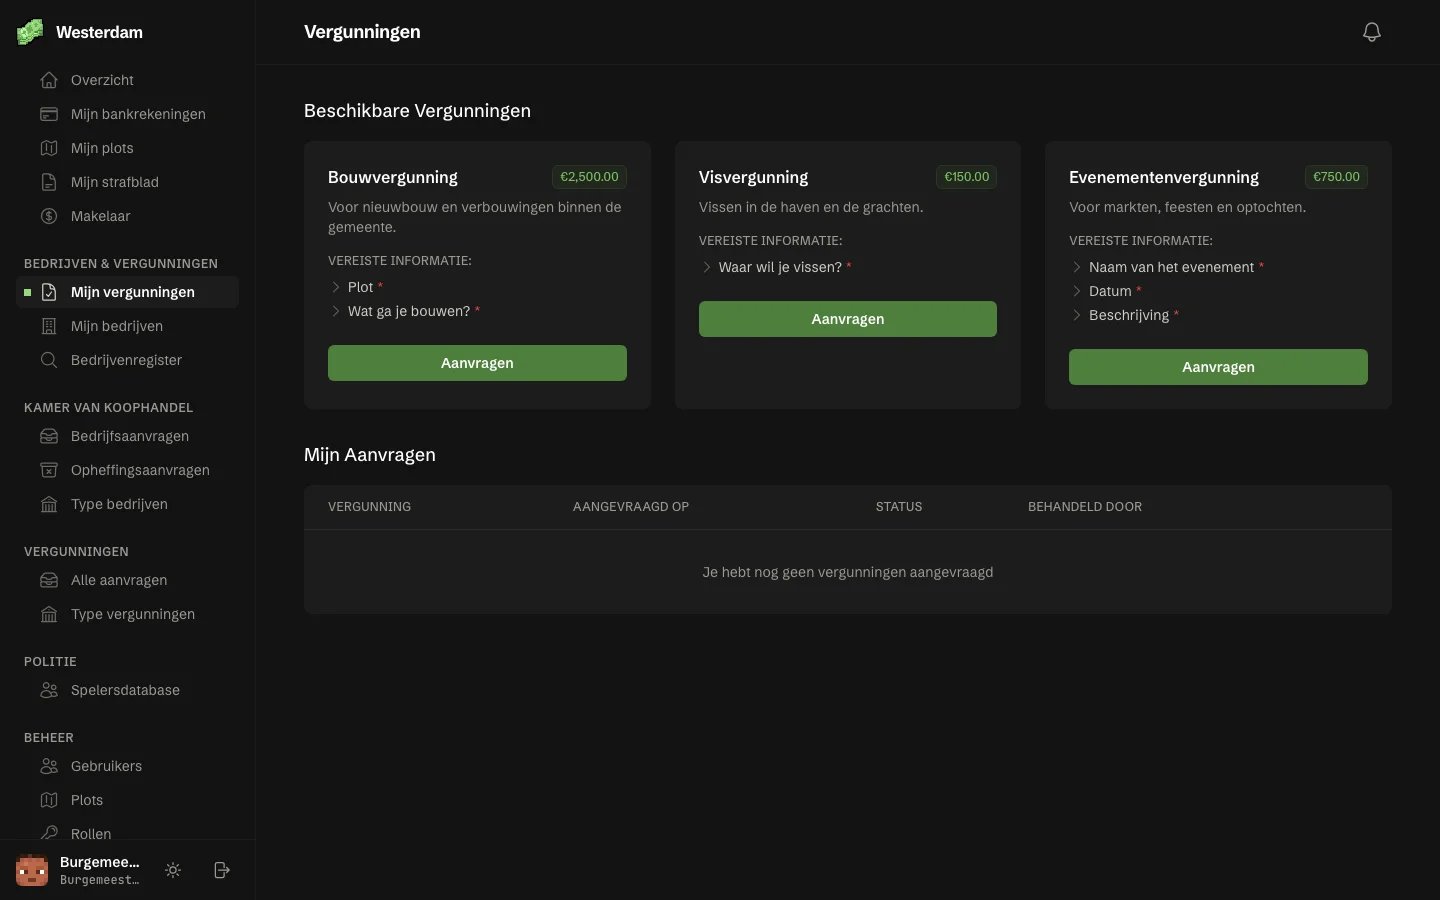Open the Rollen sidebar item
This screenshot has width=1440, height=900.
(x=127, y=834)
